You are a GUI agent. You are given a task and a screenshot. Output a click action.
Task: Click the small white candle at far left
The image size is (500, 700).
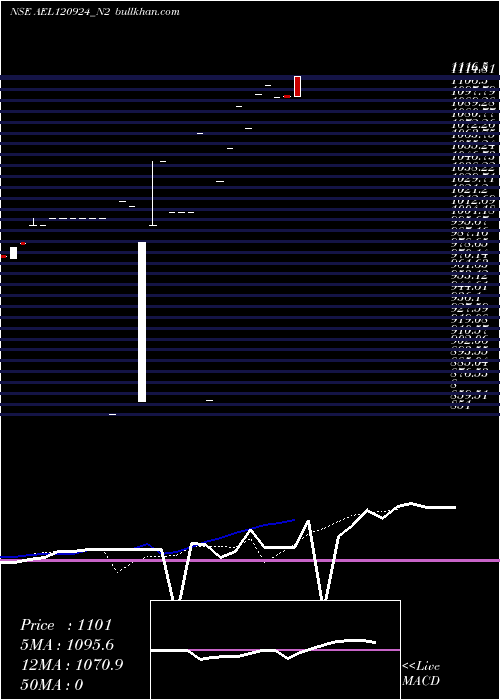(x=13, y=253)
